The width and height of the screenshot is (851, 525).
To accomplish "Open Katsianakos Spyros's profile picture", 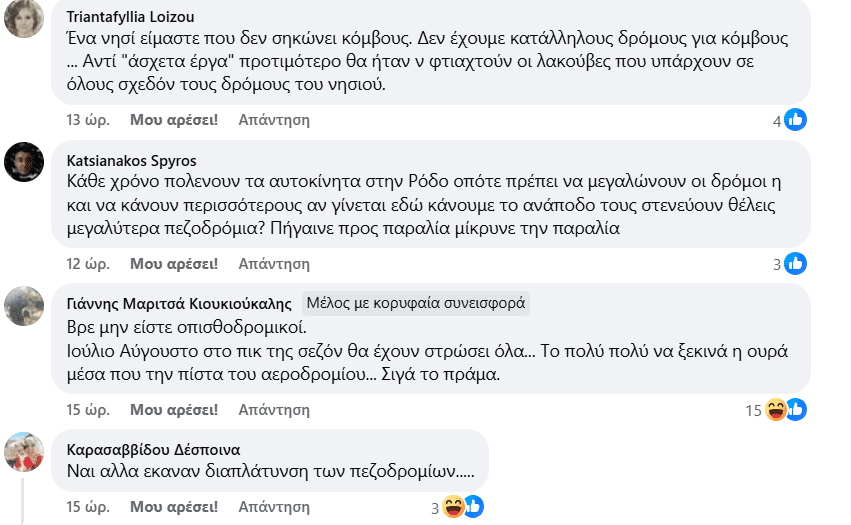I will [x=23, y=162].
